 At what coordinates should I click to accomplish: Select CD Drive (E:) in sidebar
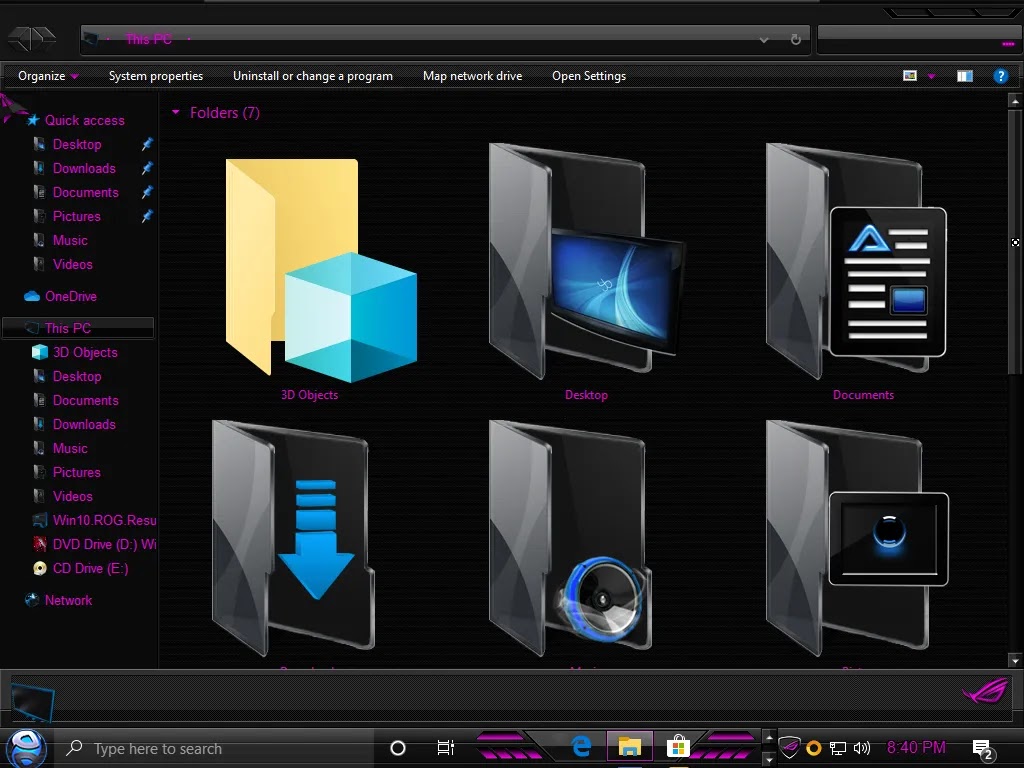pyautogui.click(x=90, y=569)
